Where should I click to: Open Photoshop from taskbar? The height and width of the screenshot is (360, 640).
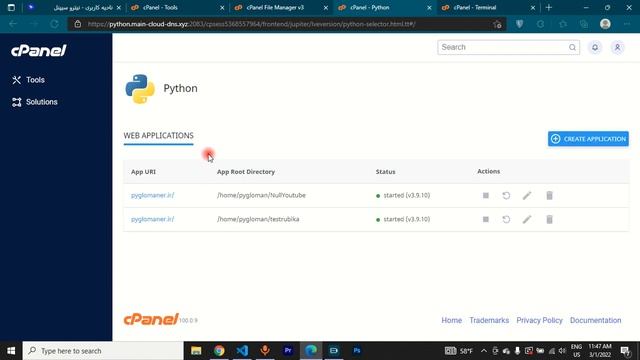pos(357,351)
